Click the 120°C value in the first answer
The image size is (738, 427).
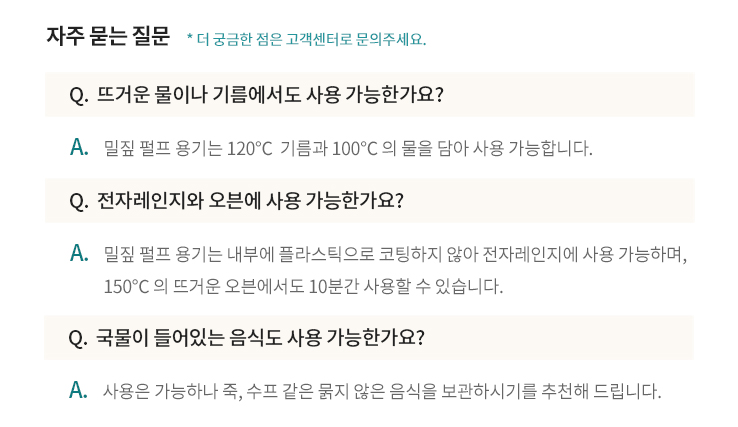[x=250, y=149]
